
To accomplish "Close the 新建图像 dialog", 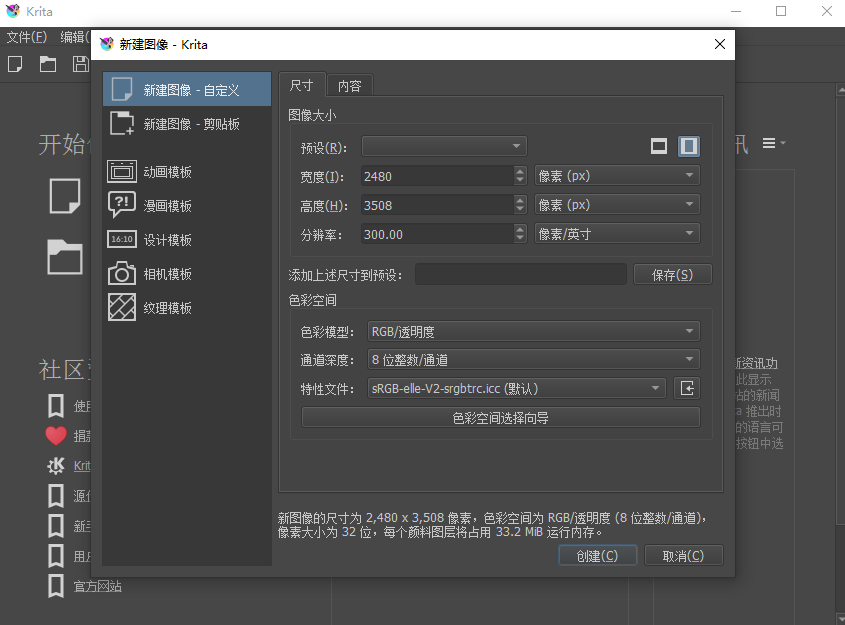I will (719, 44).
